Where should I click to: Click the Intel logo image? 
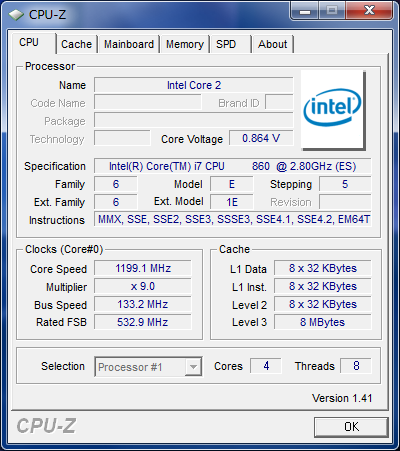[333, 110]
